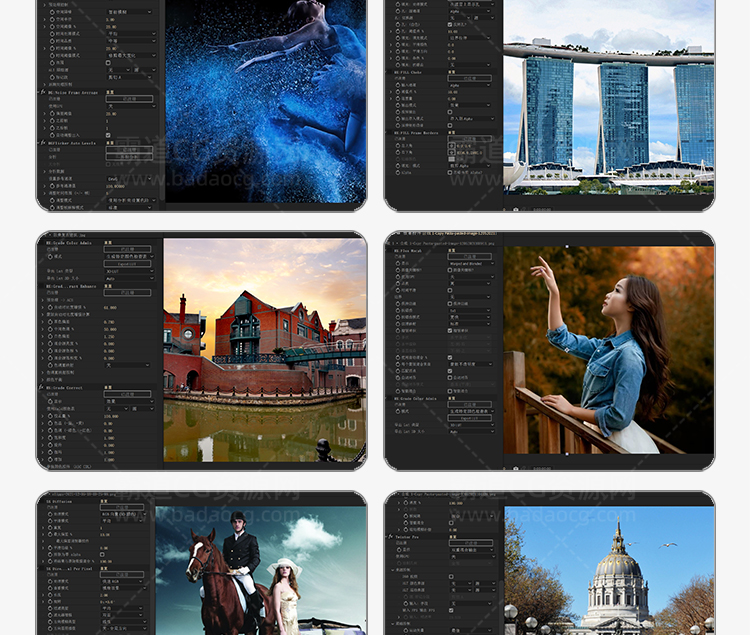
Task: Toggle stopwatch on the 1.250 value row
Action: click(50, 336)
